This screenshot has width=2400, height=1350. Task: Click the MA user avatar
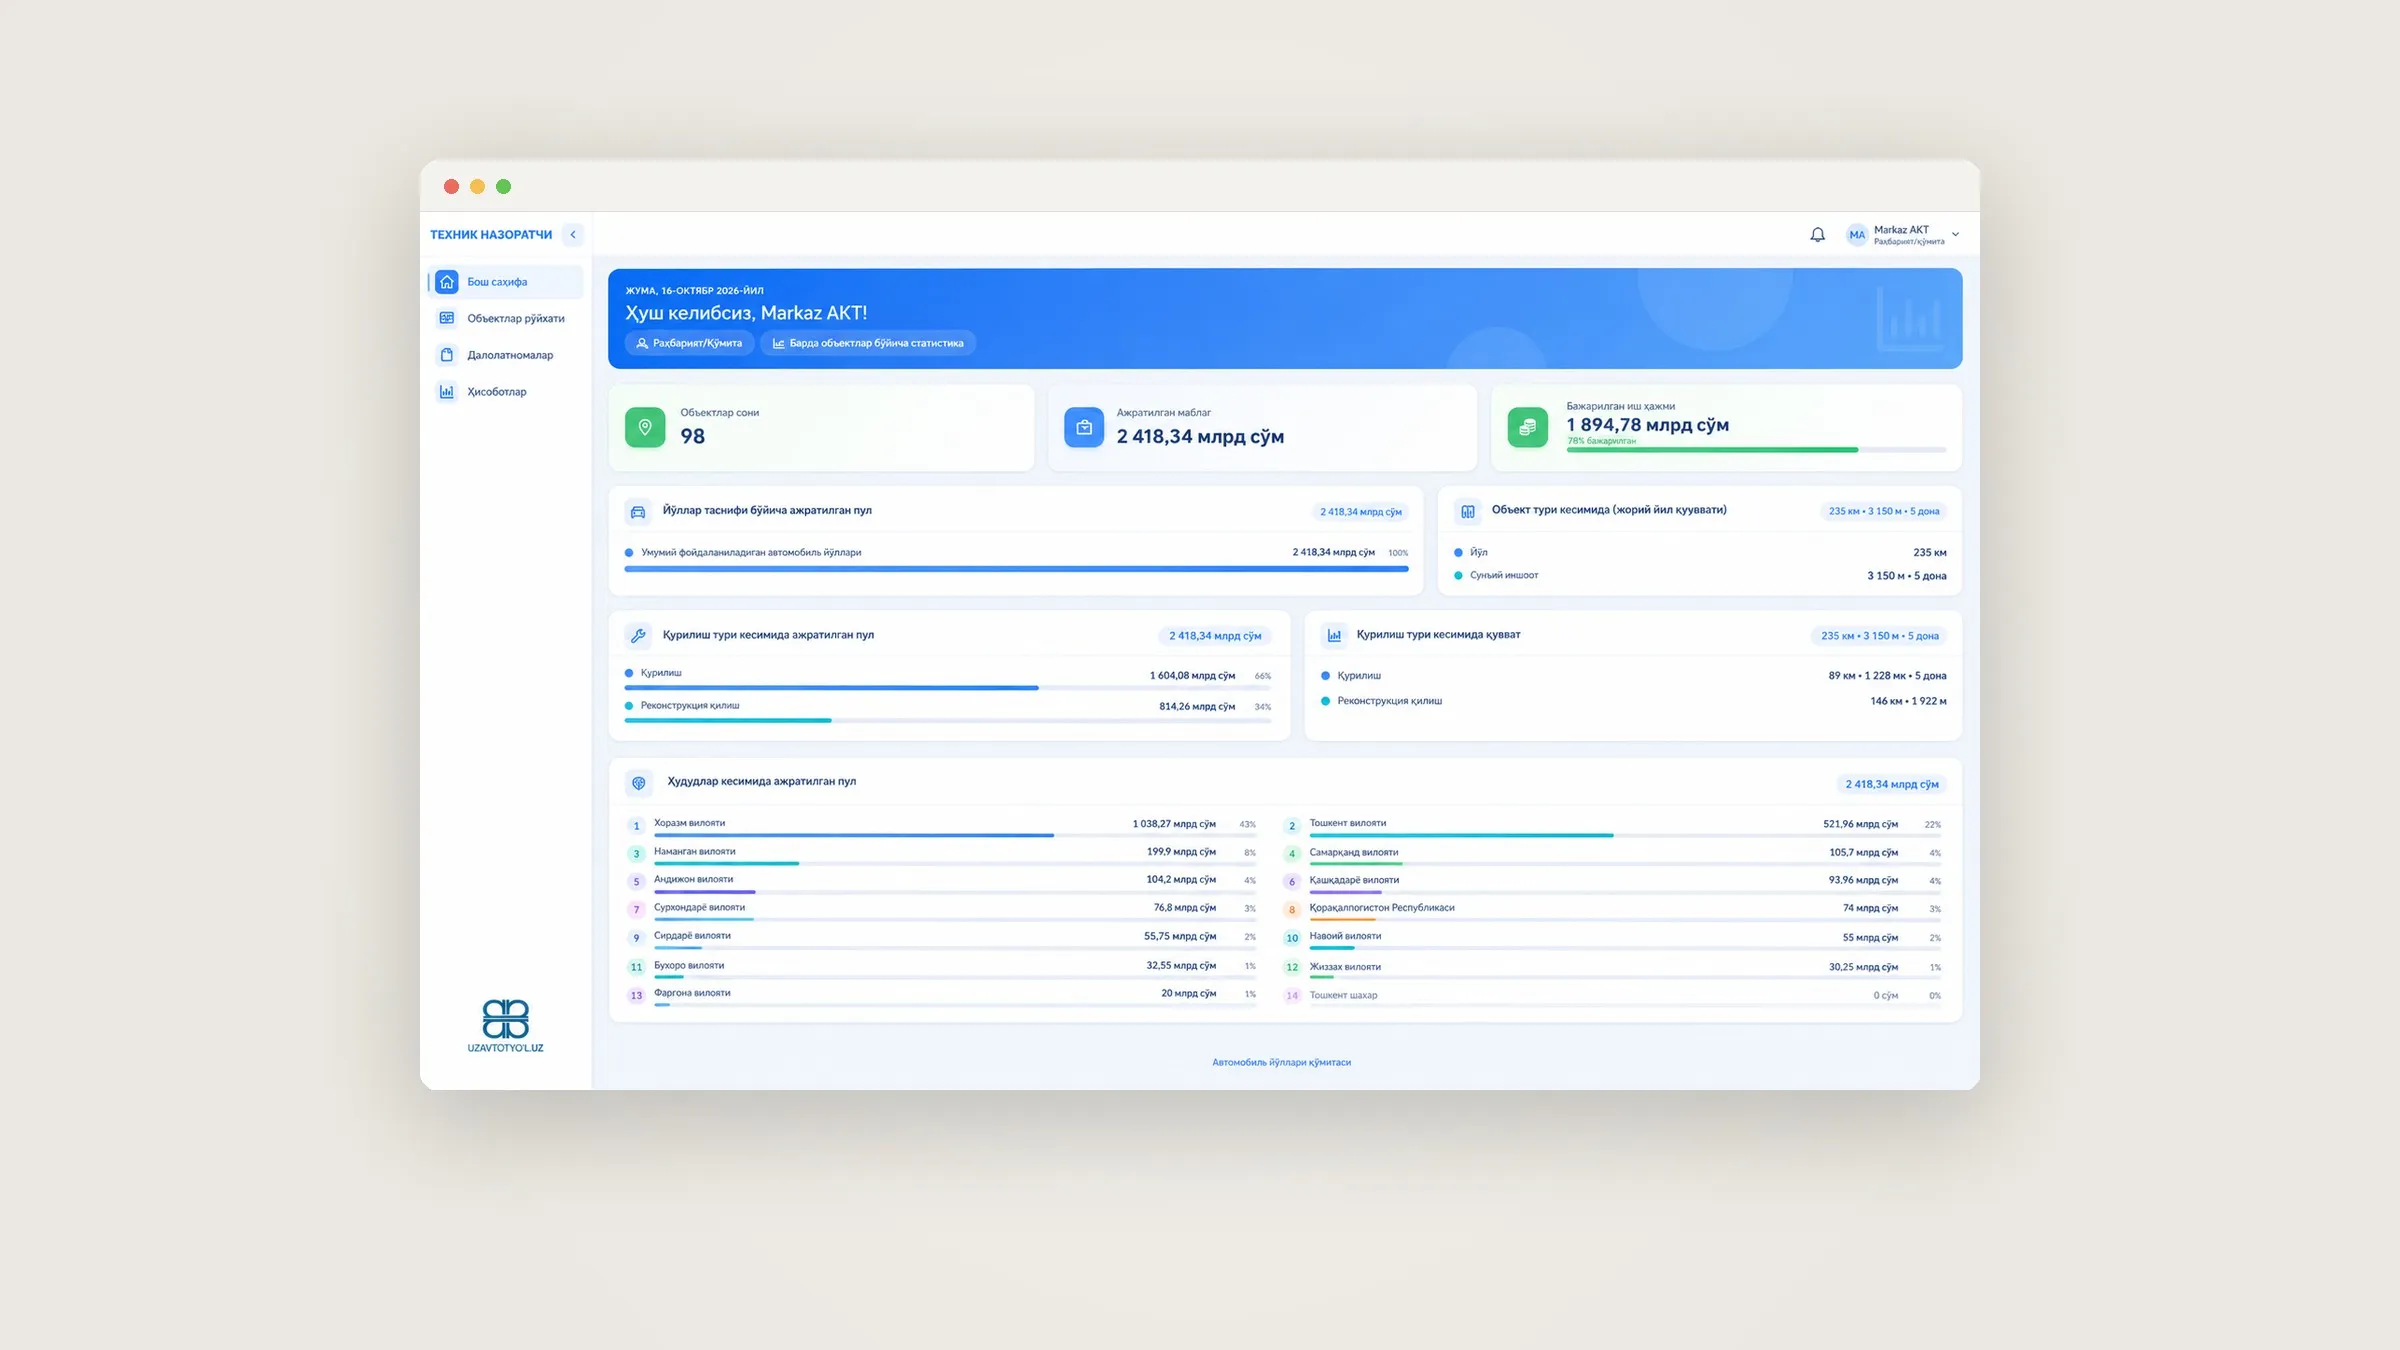pyautogui.click(x=1857, y=235)
